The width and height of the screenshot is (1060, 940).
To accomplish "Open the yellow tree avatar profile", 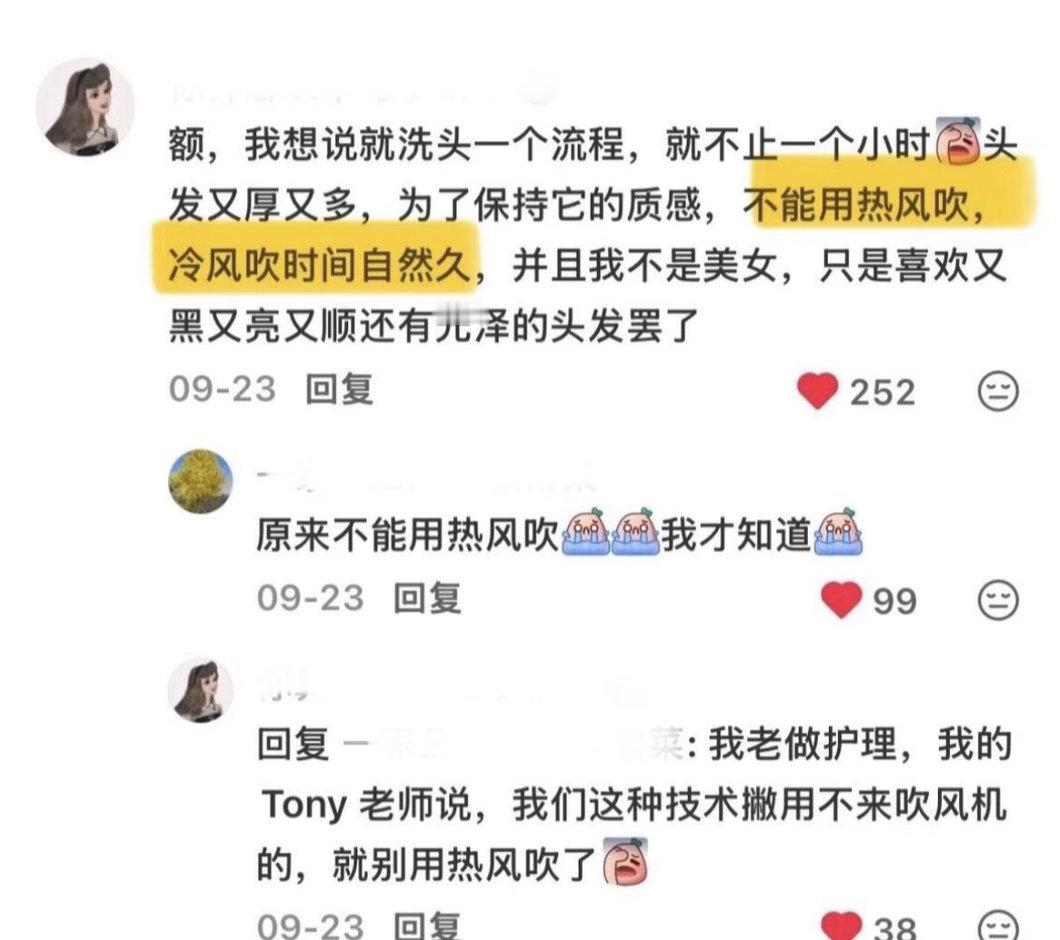I will click(201, 481).
